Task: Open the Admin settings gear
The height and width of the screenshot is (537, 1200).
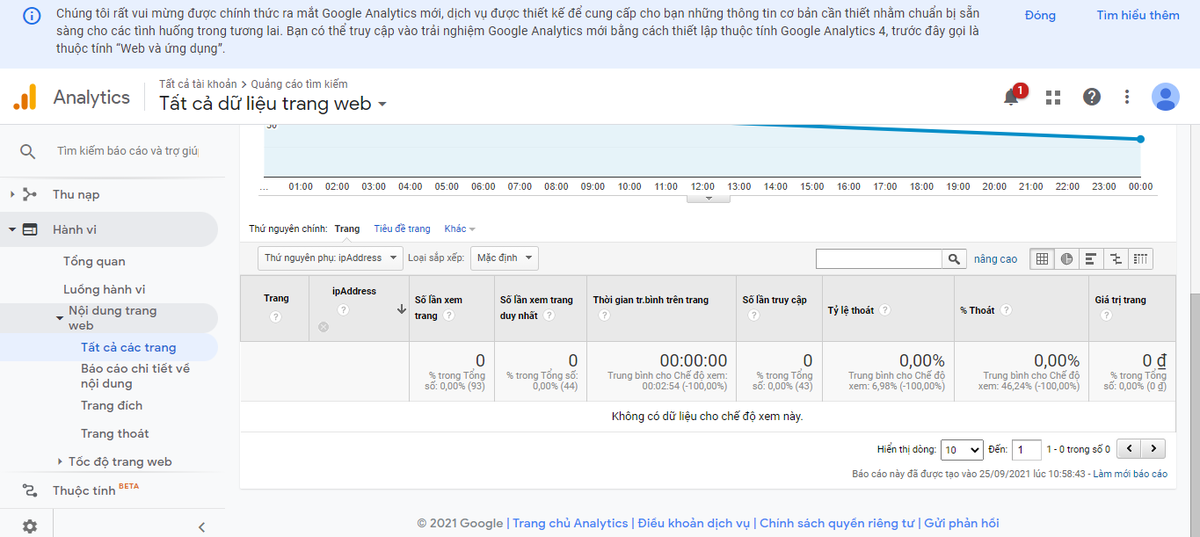Action: (x=30, y=526)
